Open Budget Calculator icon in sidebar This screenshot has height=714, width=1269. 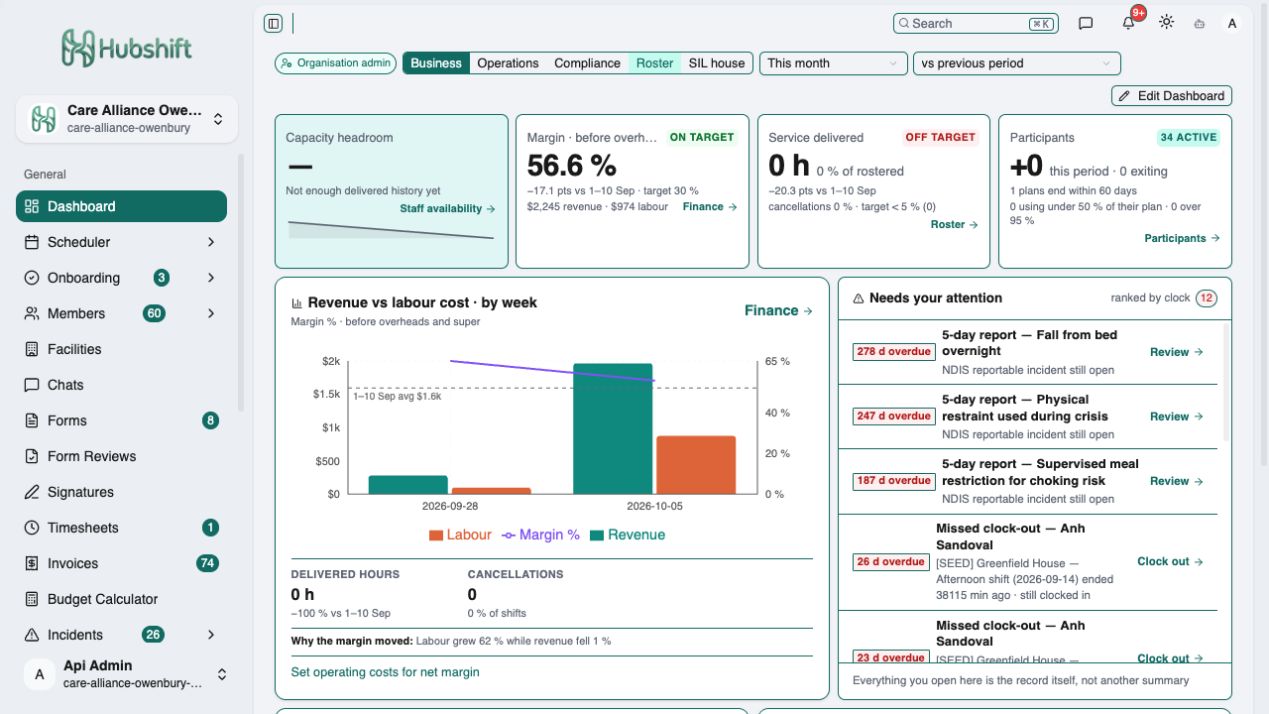pos(31,599)
